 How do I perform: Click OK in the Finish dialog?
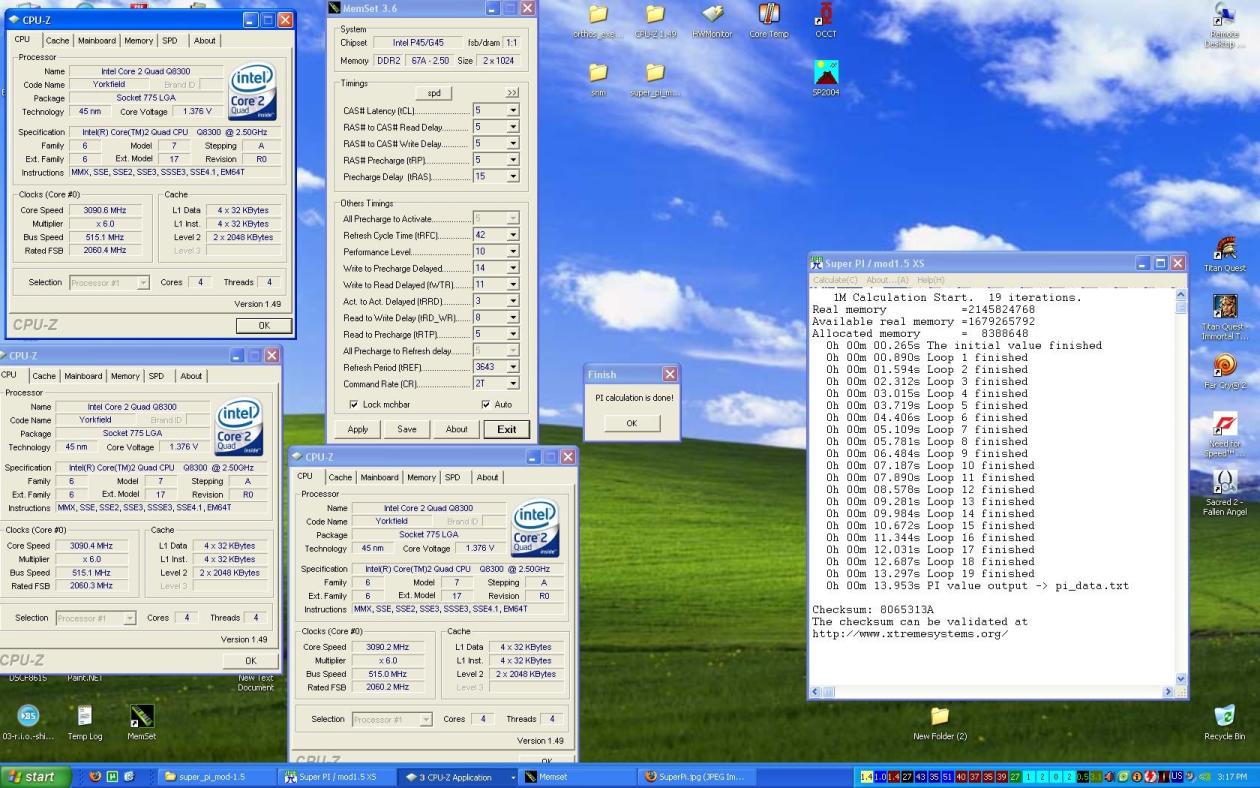click(x=631, y=423)
